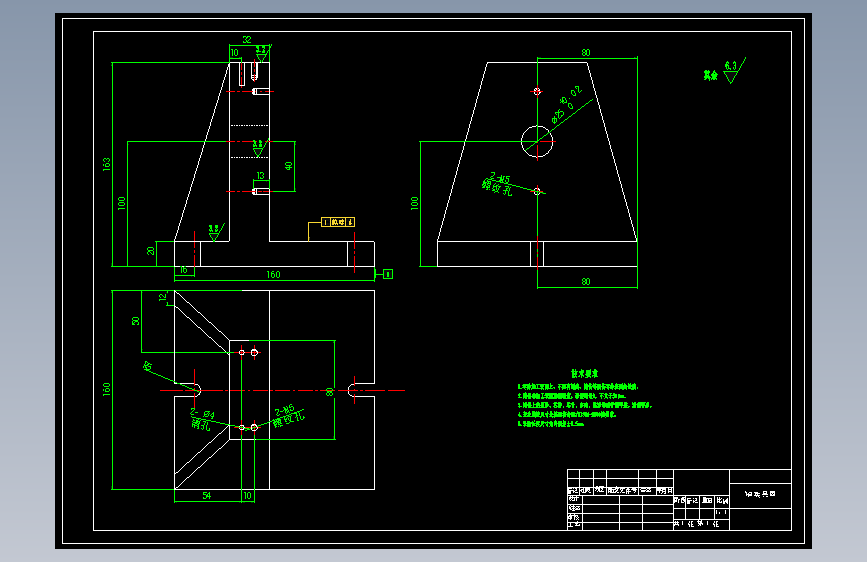Select the 13 hole depth dimension
867x562 pixels.
pos(260,176)
